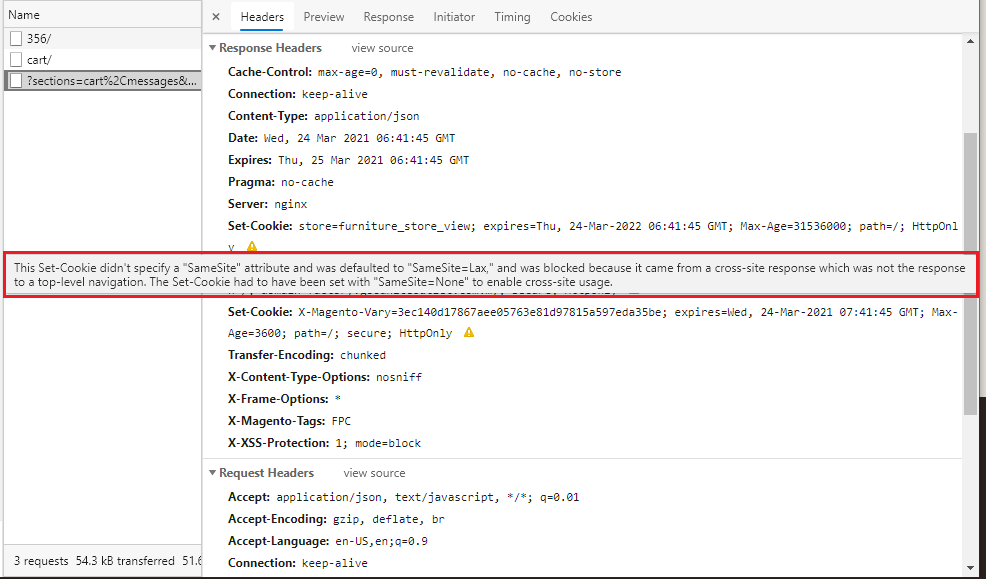The height and width of the screenshot is (579, 986).
Task: Open the Cookies tab
Action: click(x=571, y=17)
